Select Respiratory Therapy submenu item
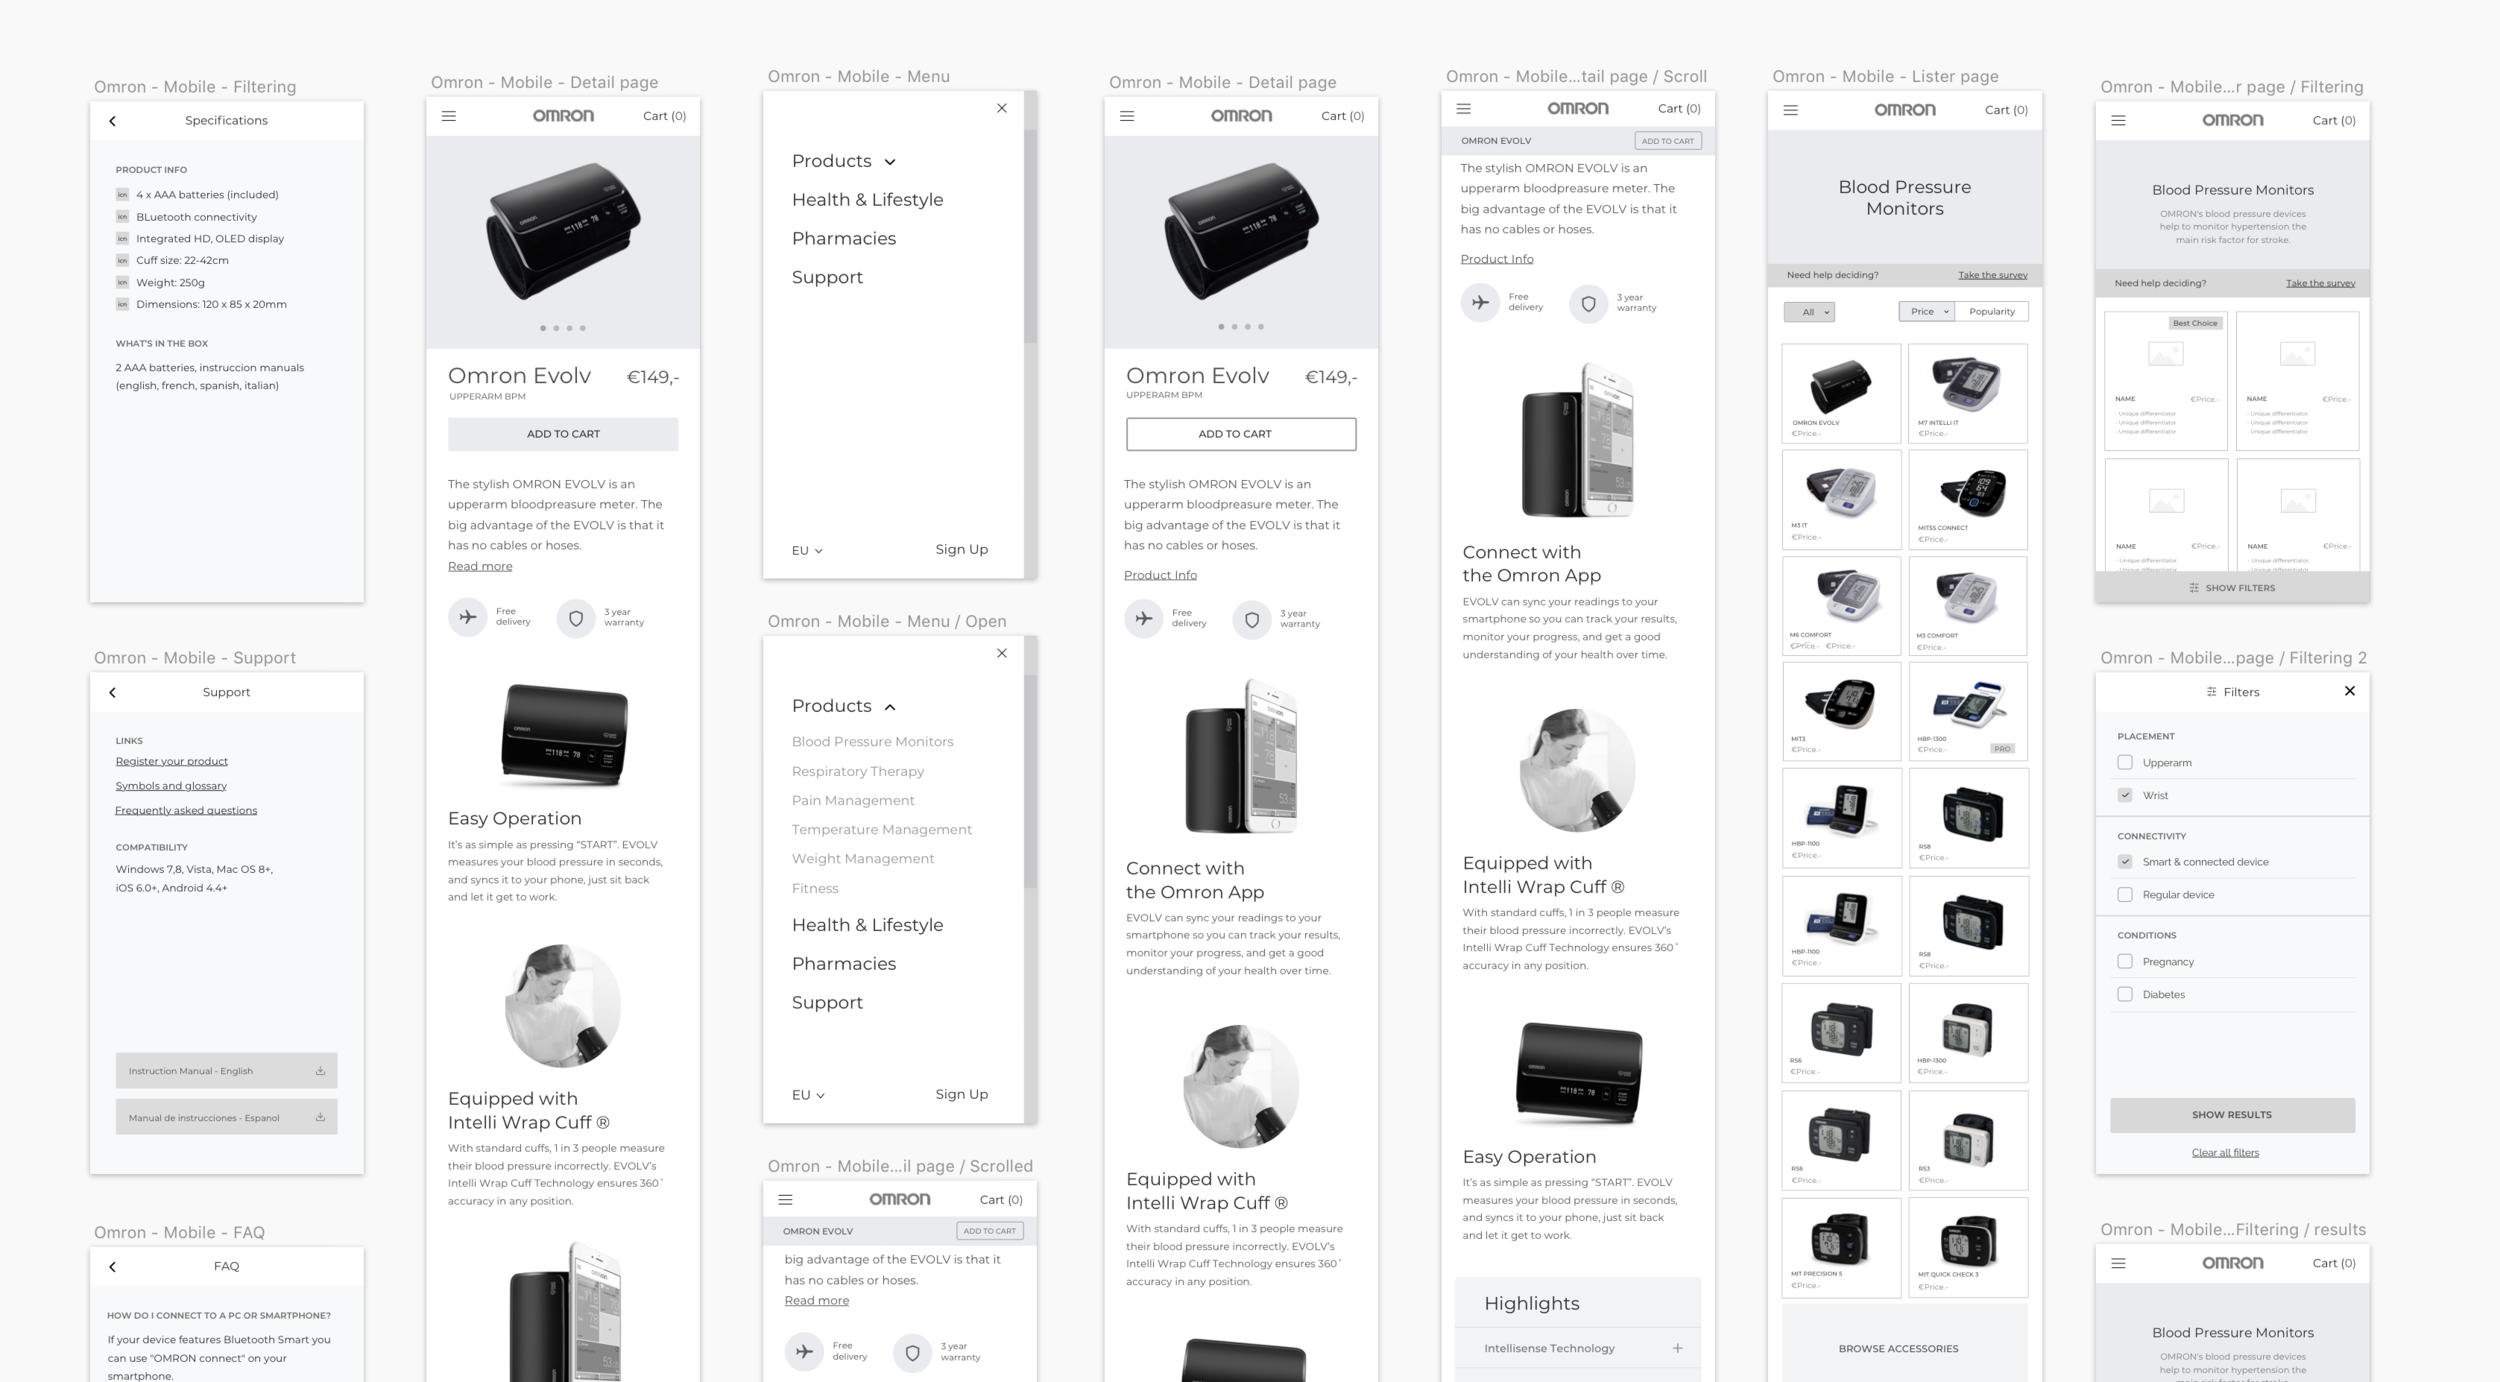Image resolution: width=2500 pixels, height=1382 pixels. [858, 771]
